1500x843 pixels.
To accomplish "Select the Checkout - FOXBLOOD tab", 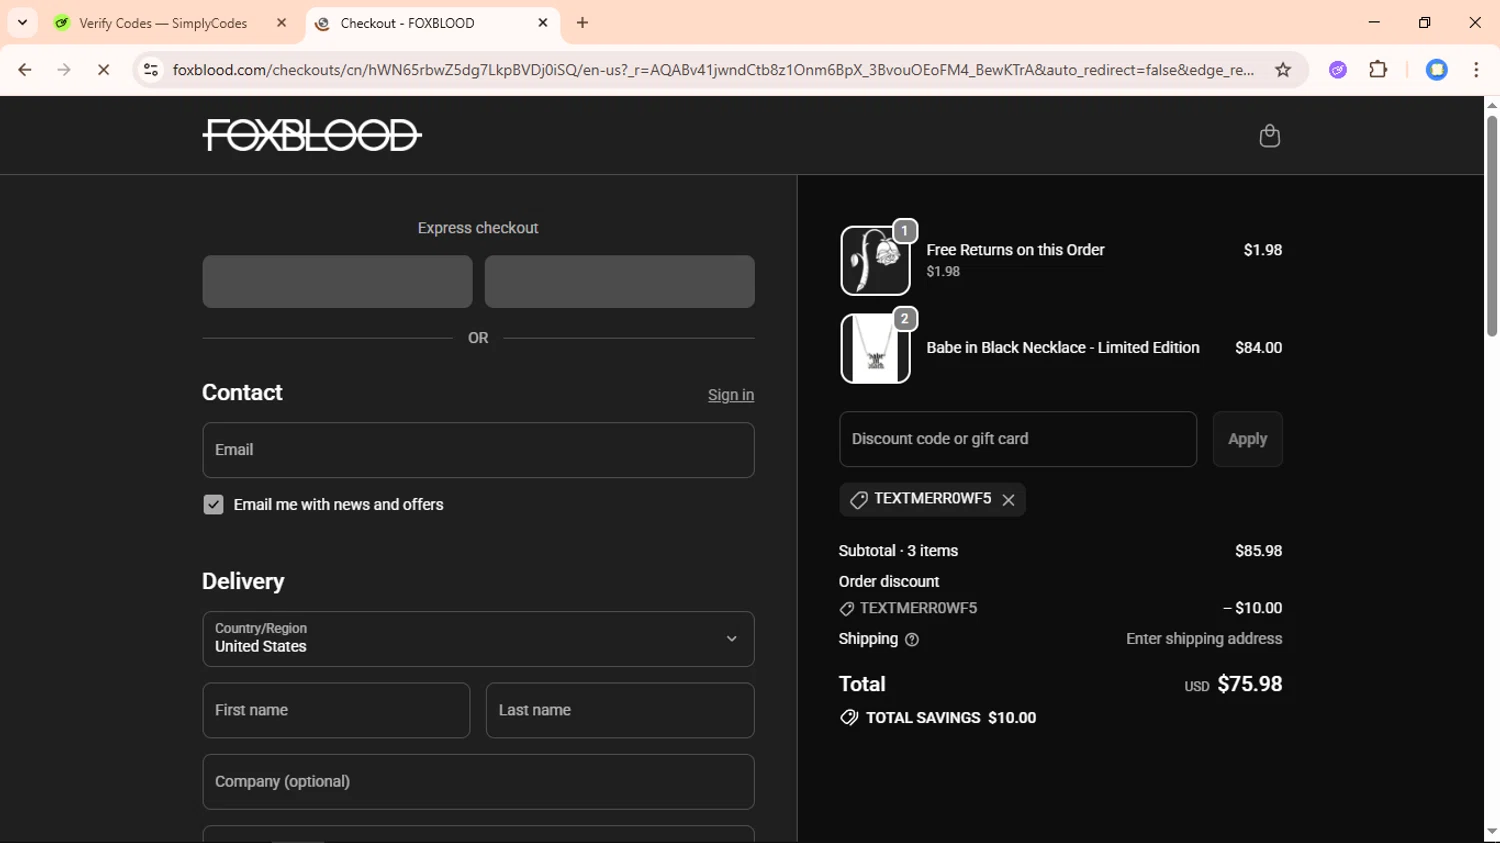I will (407, 23).
